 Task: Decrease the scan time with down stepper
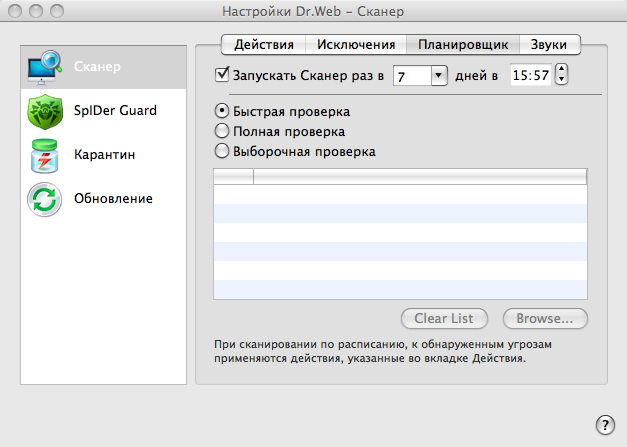point(561,79)
